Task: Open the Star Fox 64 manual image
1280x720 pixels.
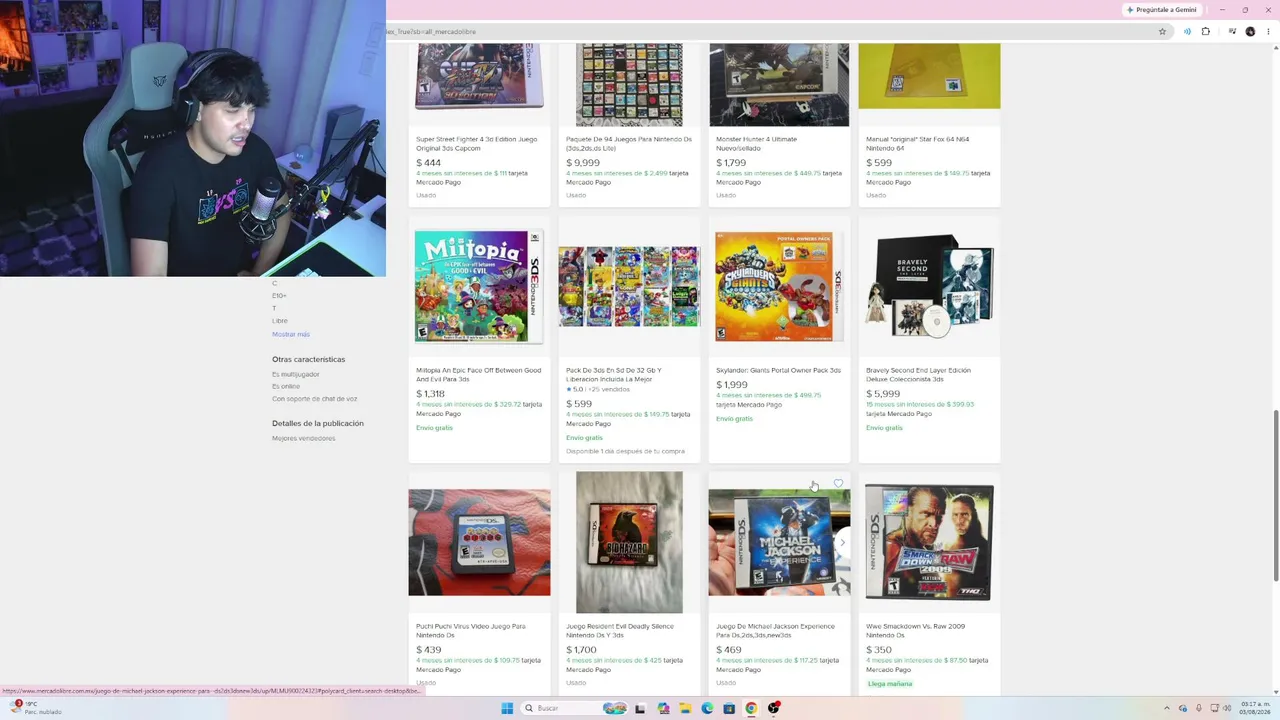Action: pos(929,76)
